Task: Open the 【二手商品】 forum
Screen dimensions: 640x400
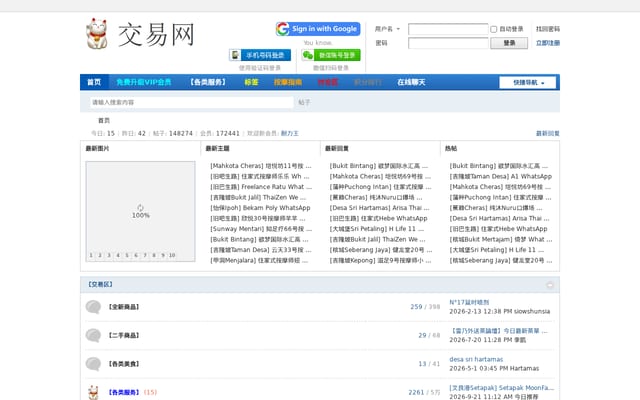Action: tap(124, 336)
